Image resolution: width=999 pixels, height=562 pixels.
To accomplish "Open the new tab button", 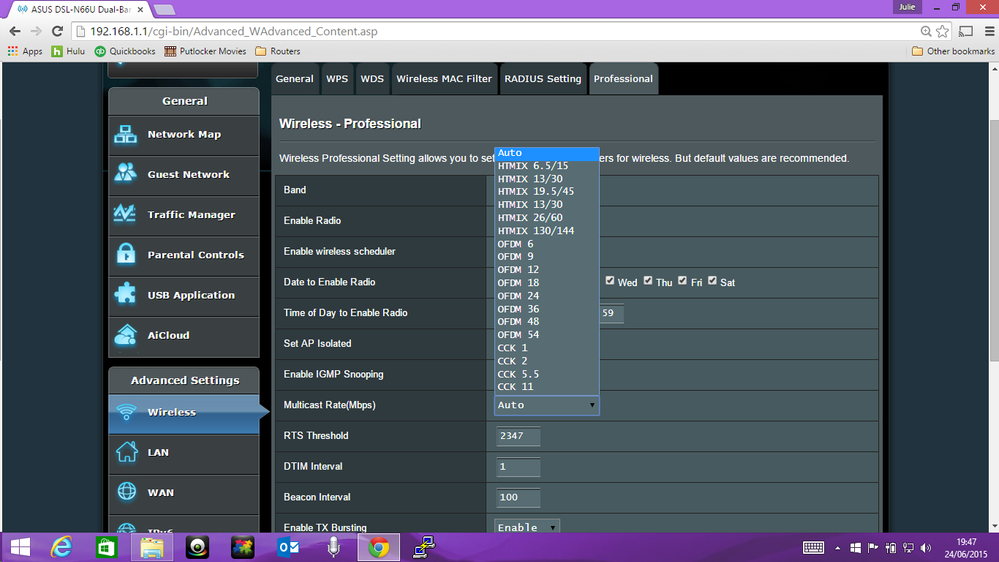I will (164, 10).
